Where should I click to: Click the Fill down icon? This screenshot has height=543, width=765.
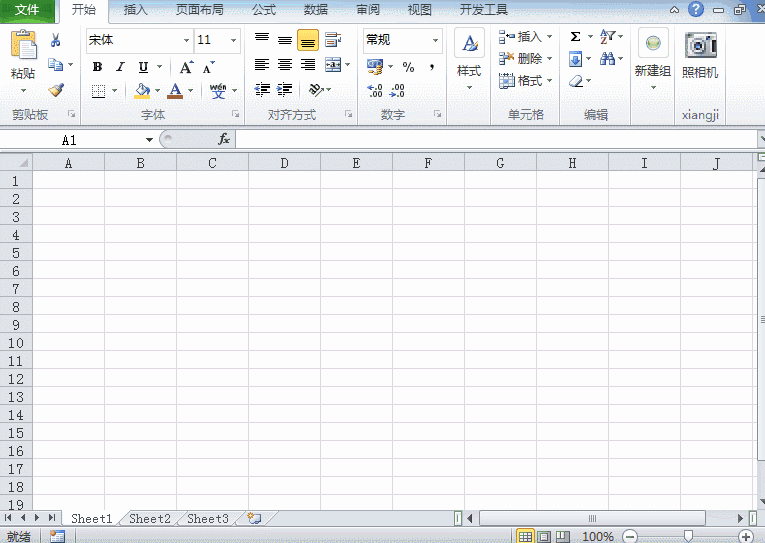pos(576,60)
